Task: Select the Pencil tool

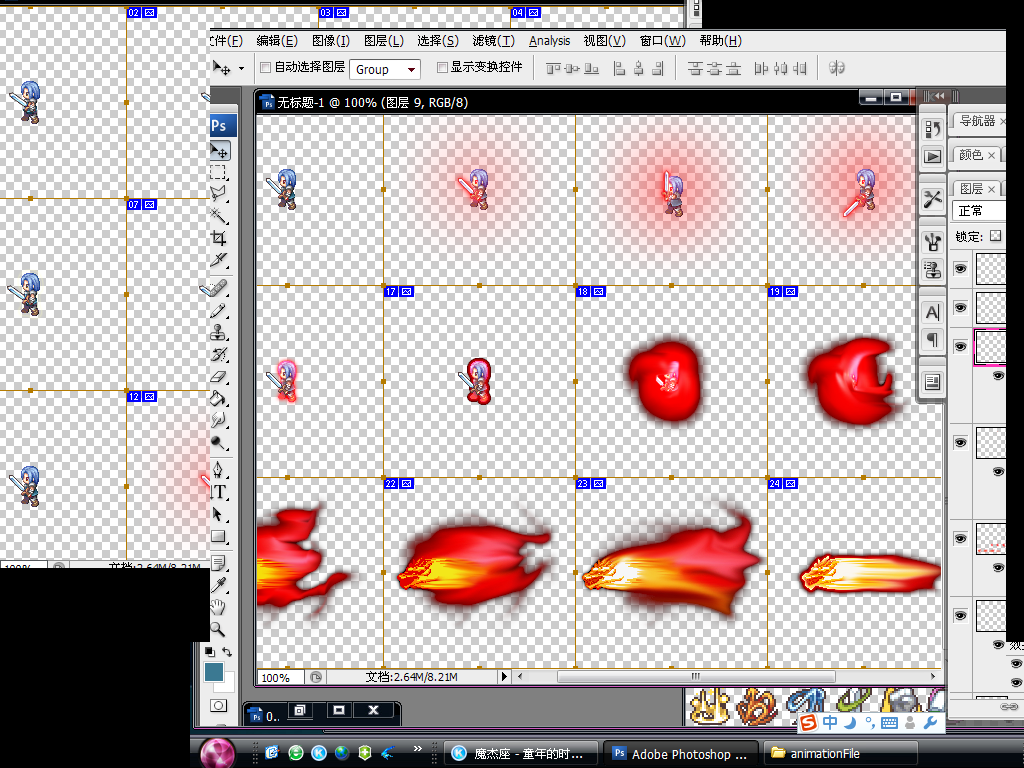Action: point(218,311)
